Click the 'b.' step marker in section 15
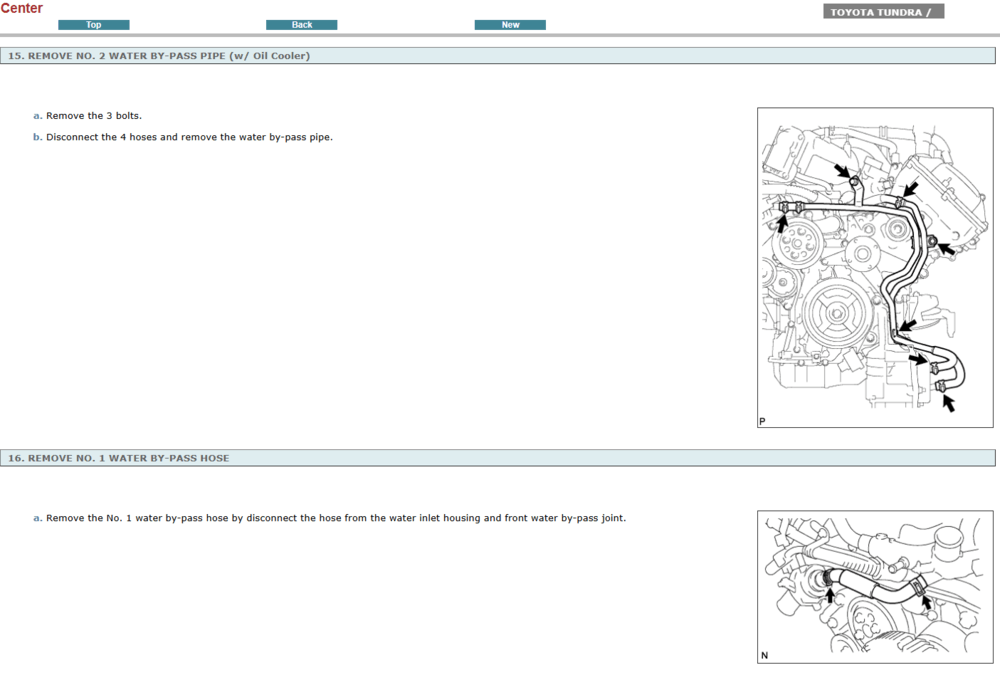This screenshot has width=1000, height=675. [38, 137]
